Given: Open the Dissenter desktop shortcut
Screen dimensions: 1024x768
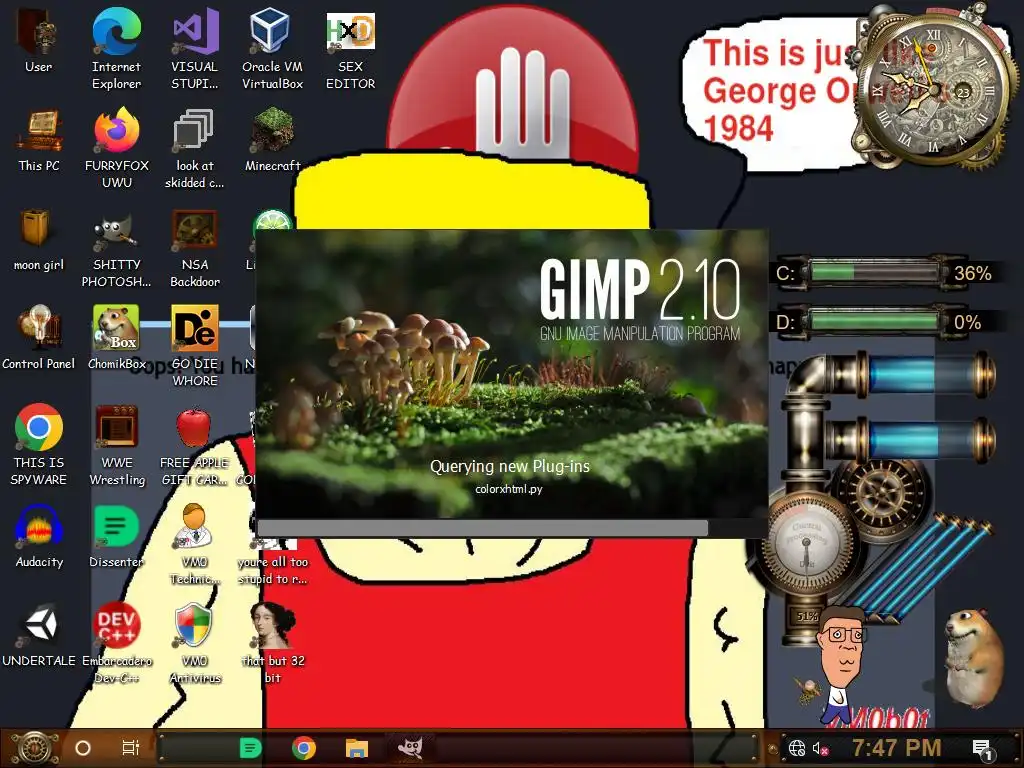Looking at the screenshot, I should click(116, 536).
